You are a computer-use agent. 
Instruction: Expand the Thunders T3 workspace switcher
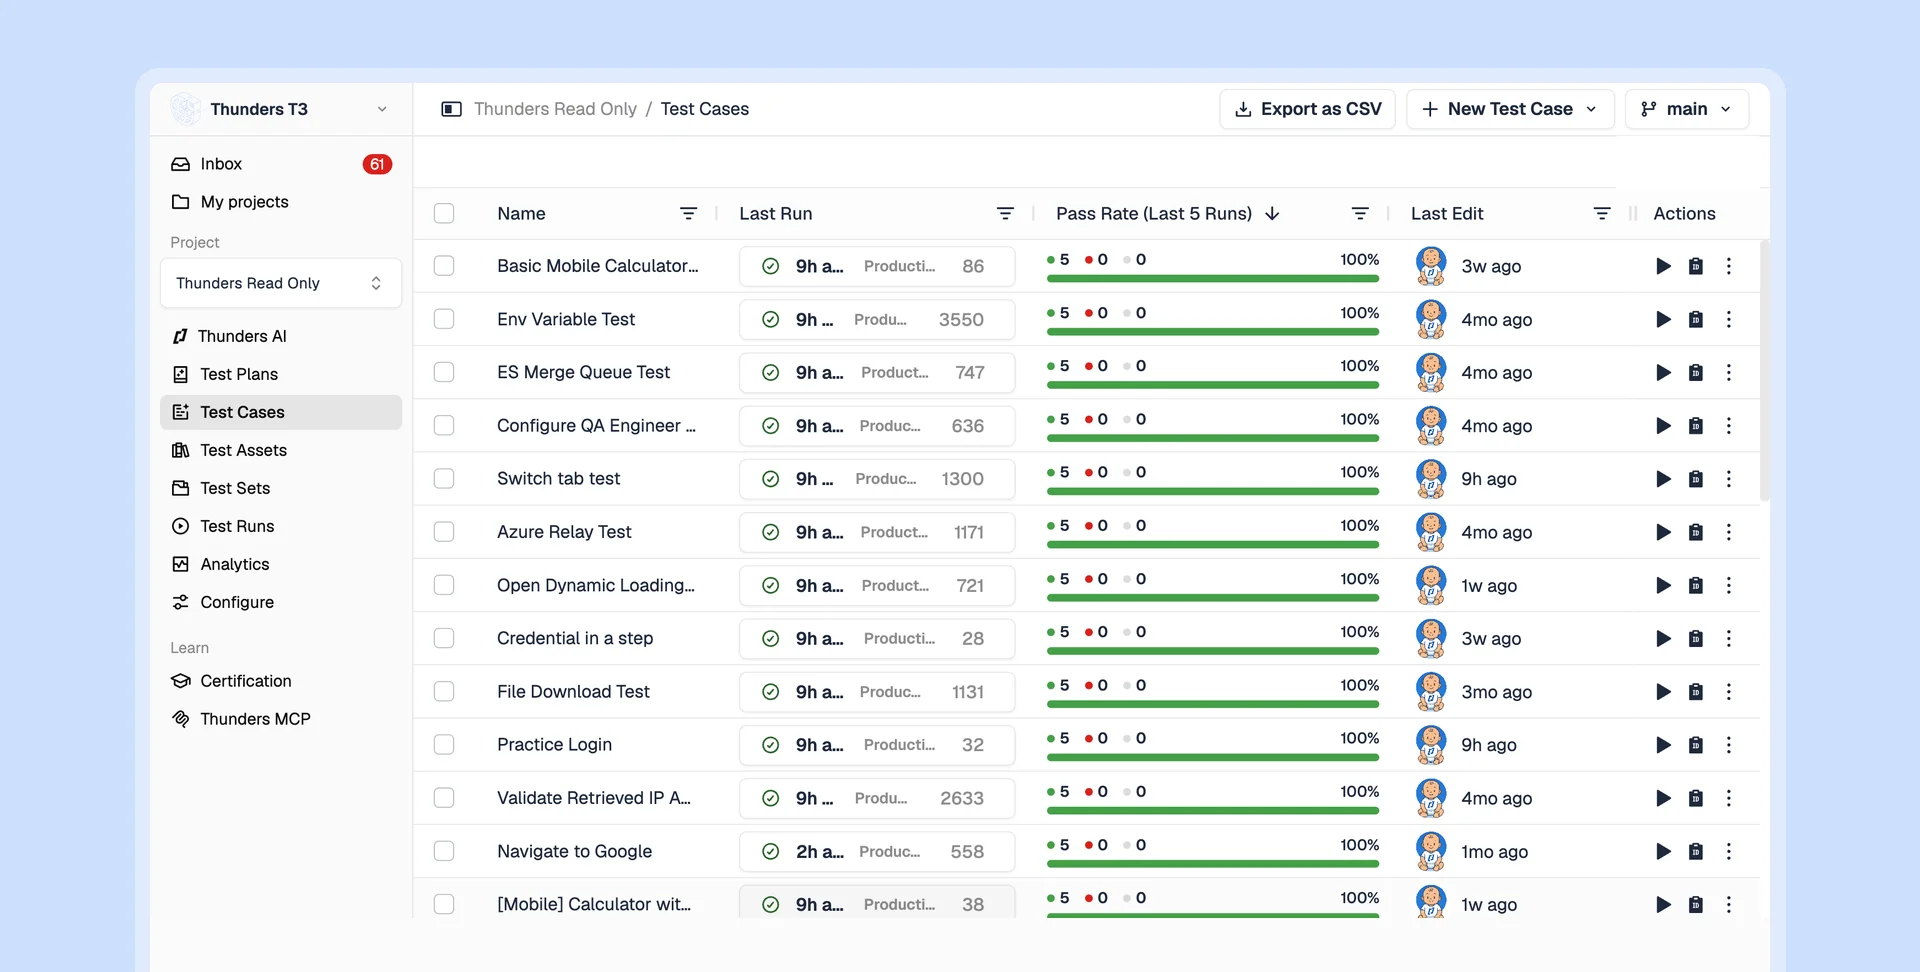(x=280, y=109)
